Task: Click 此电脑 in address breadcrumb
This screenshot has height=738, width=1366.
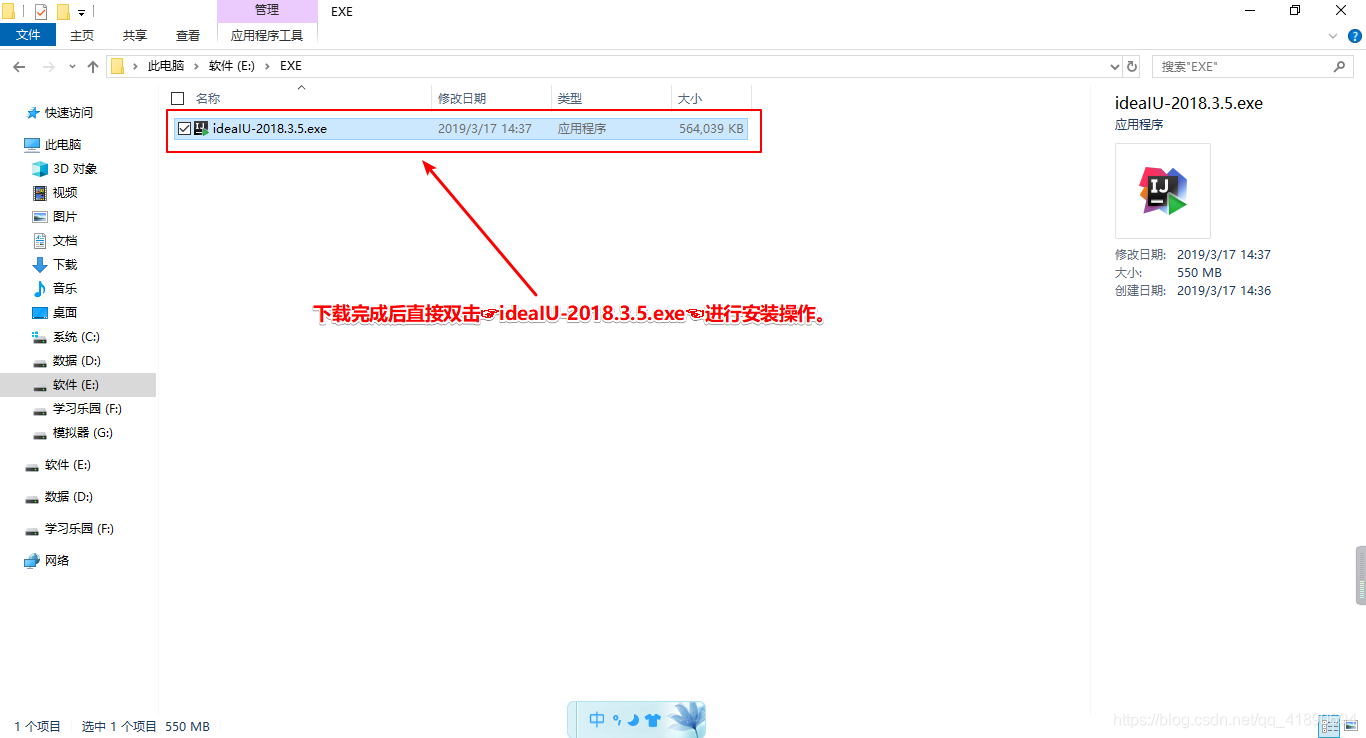Action: coord(166,66)
